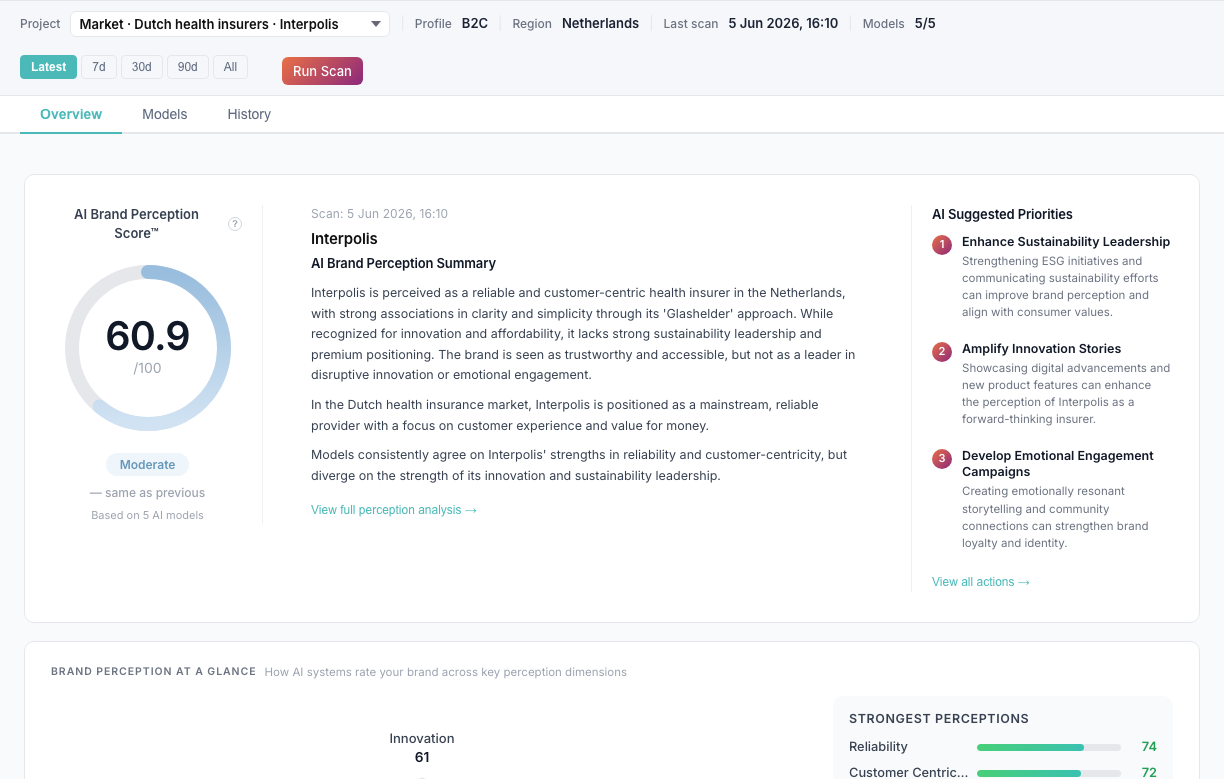Image resolution: width=1224 pixels, height=779 pixels.
Task: Switch to the Overview tab
Action: tap(71, 114)
